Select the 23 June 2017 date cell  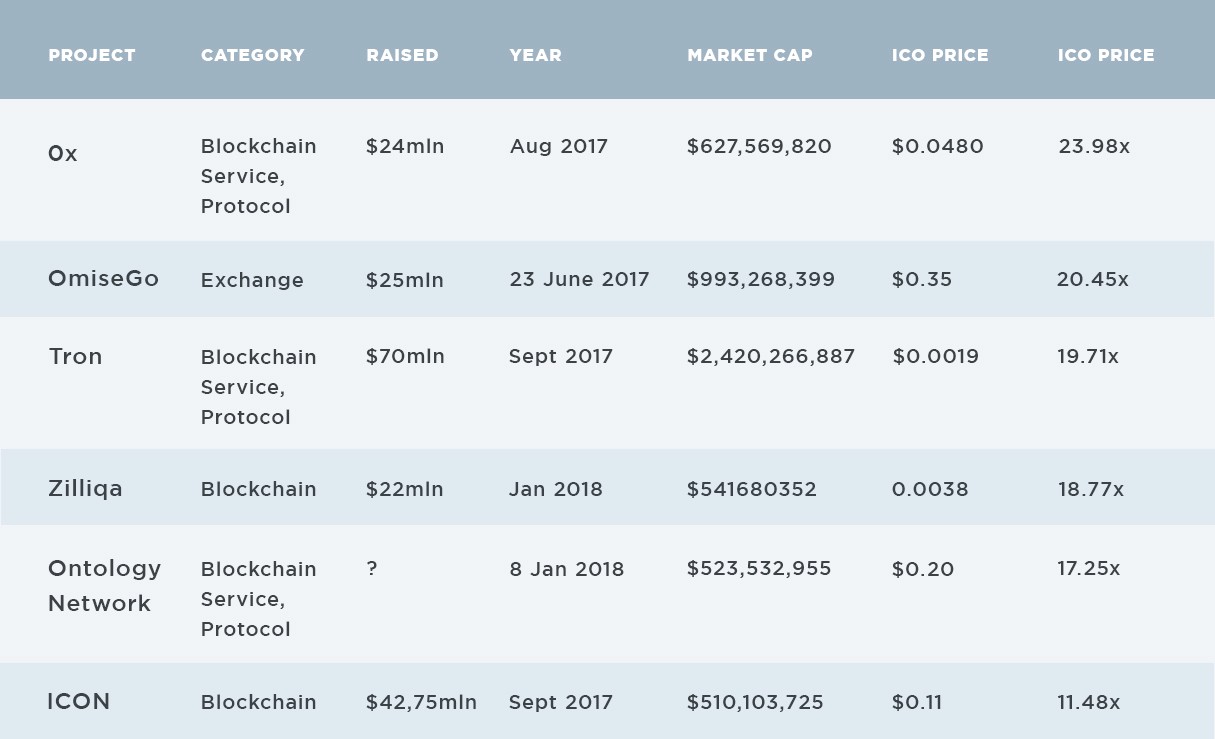579,280
